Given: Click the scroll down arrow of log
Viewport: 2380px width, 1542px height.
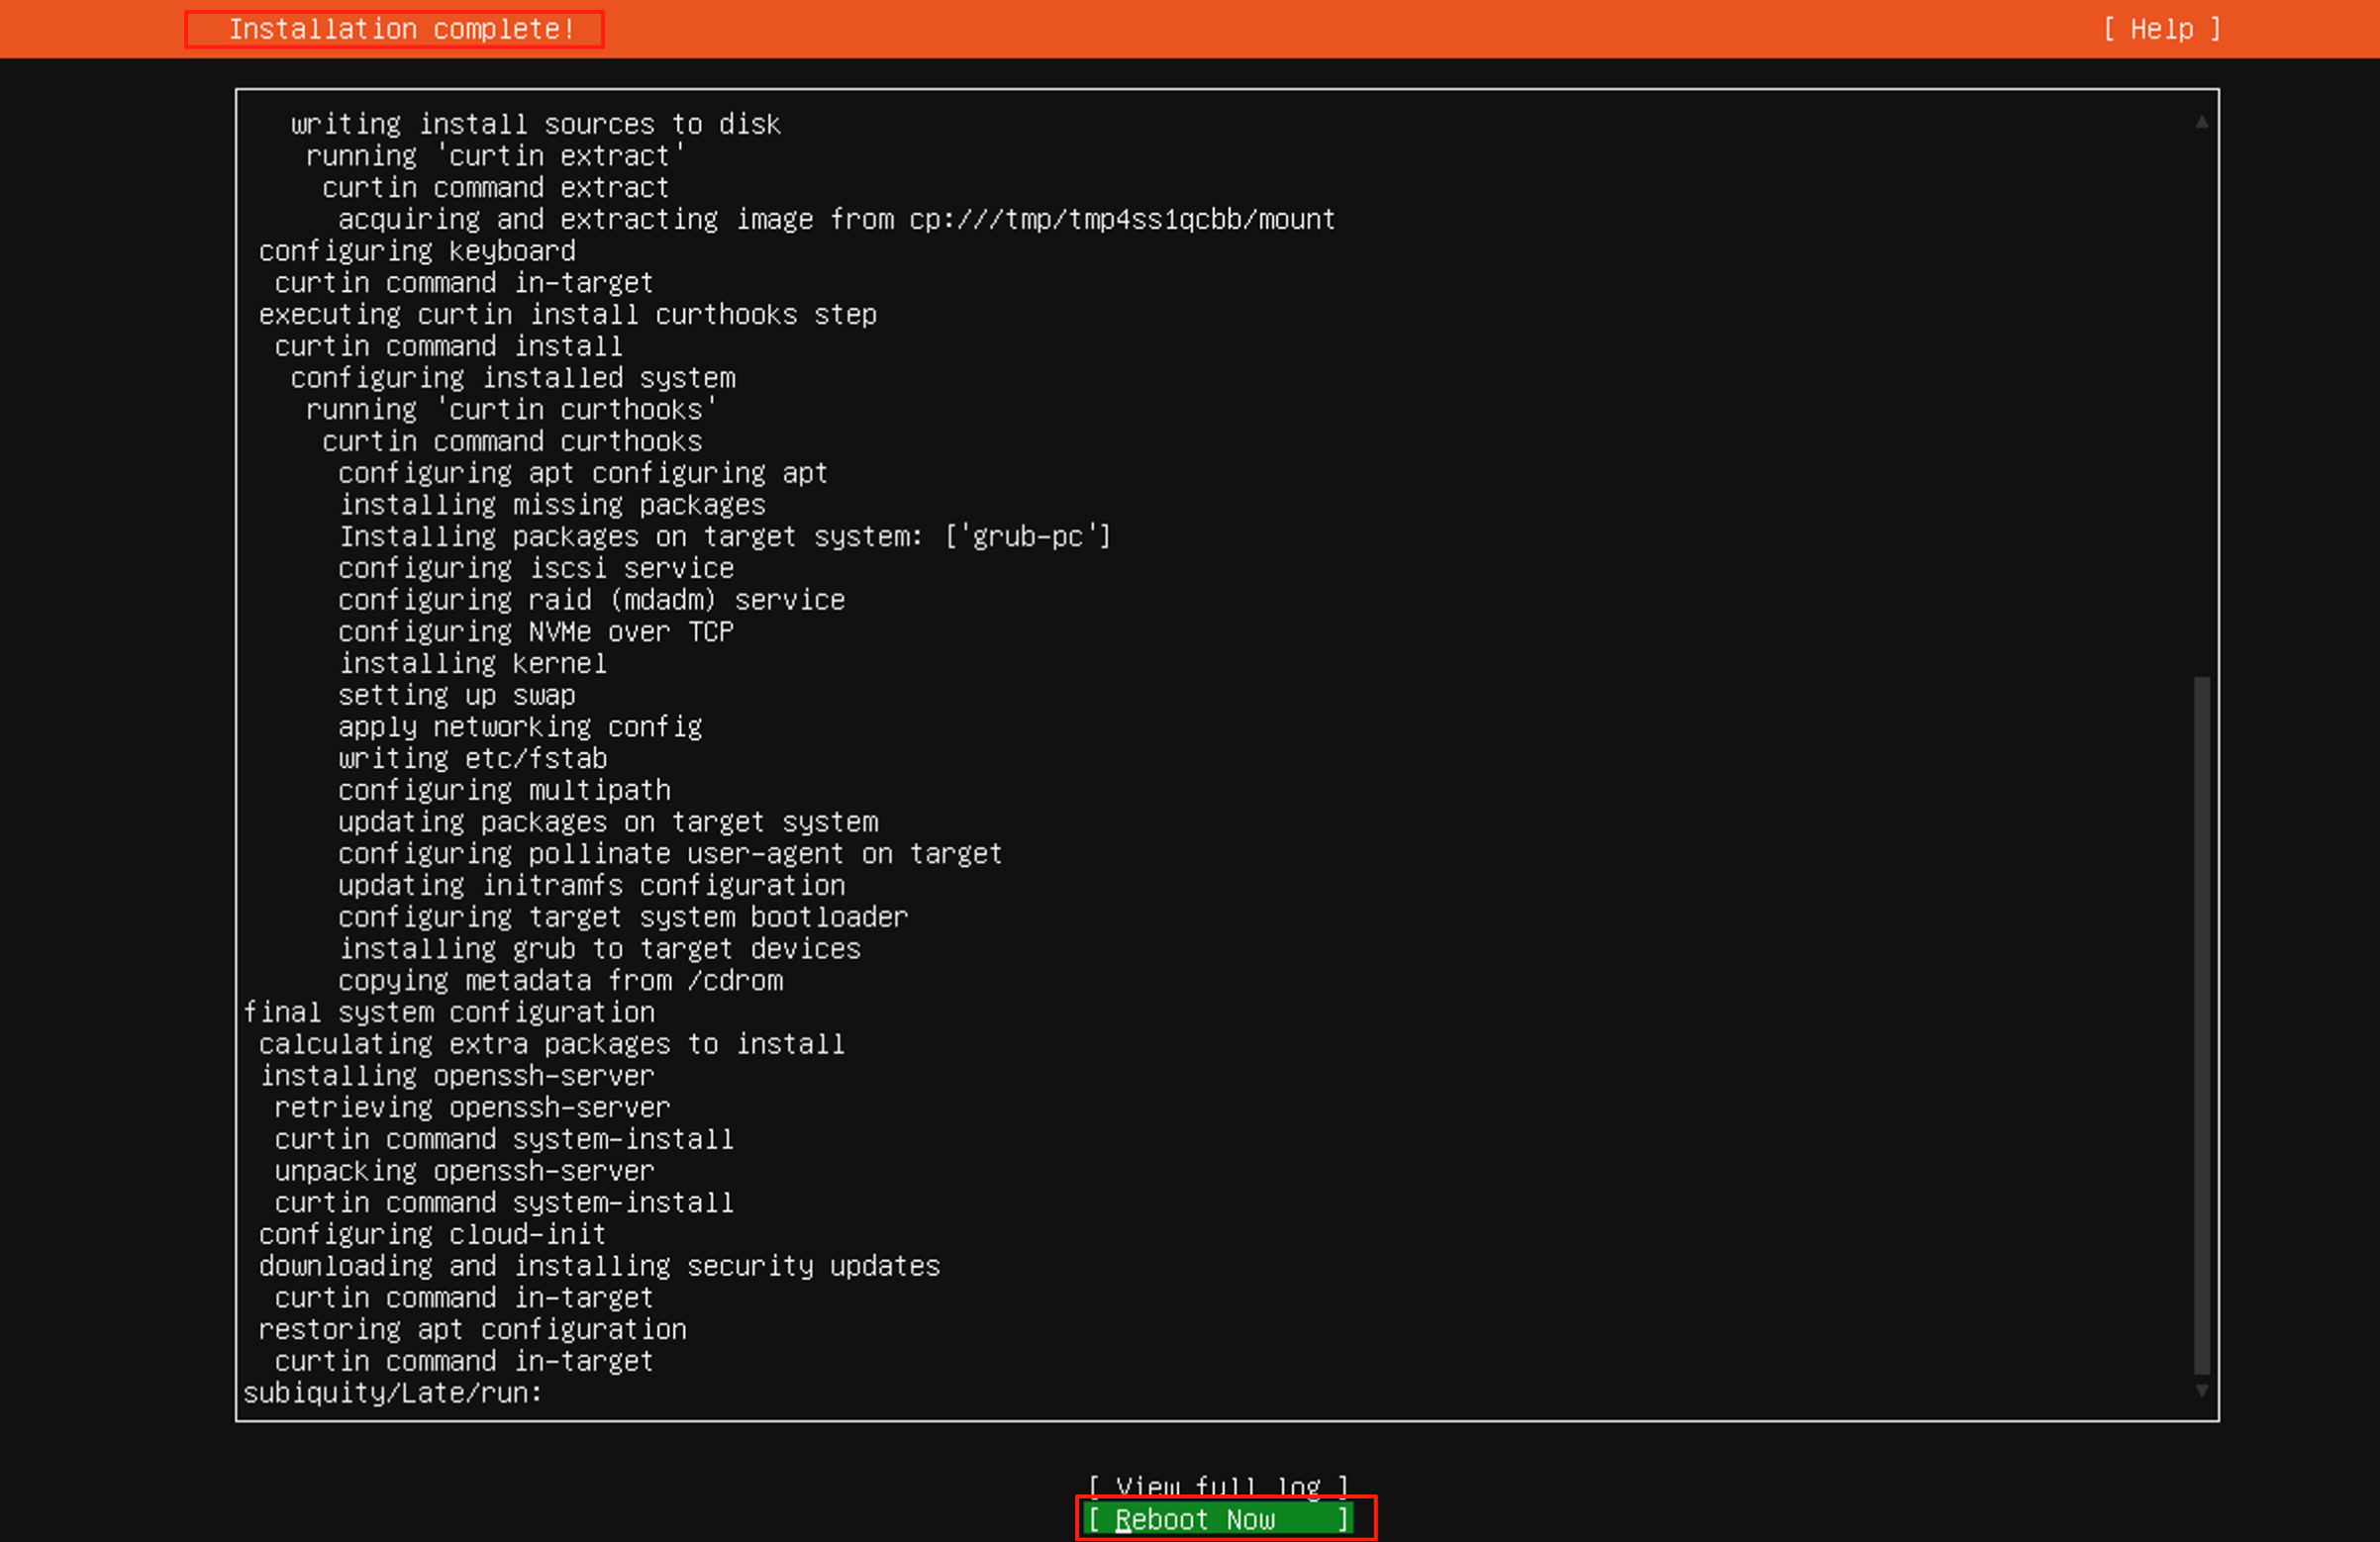Looking at the screenshot, I should tap(2201, 1390).
